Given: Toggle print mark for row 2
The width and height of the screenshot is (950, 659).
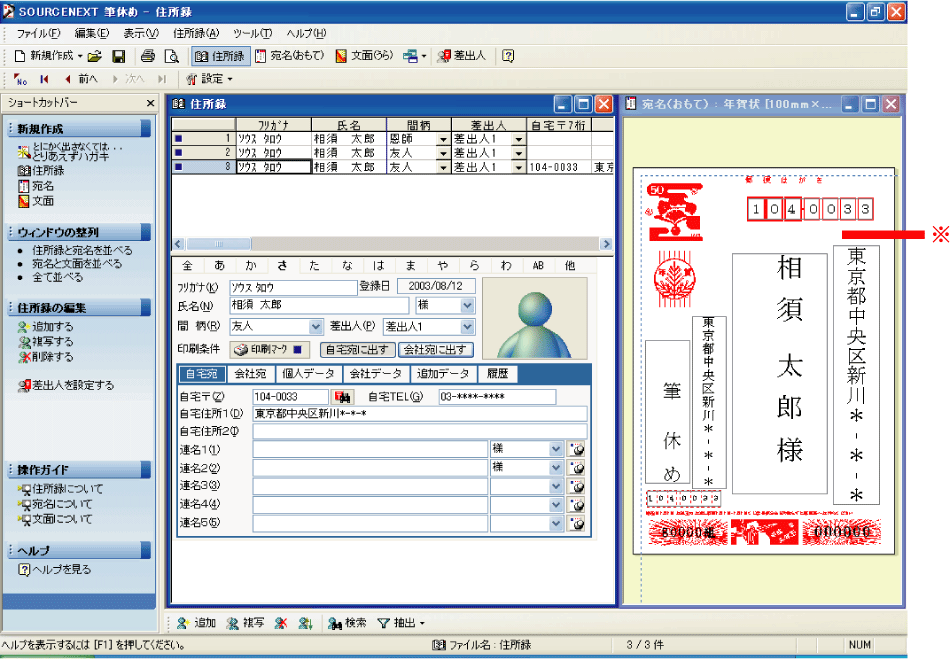Looking at the screenshot, I should coord(178,153).
